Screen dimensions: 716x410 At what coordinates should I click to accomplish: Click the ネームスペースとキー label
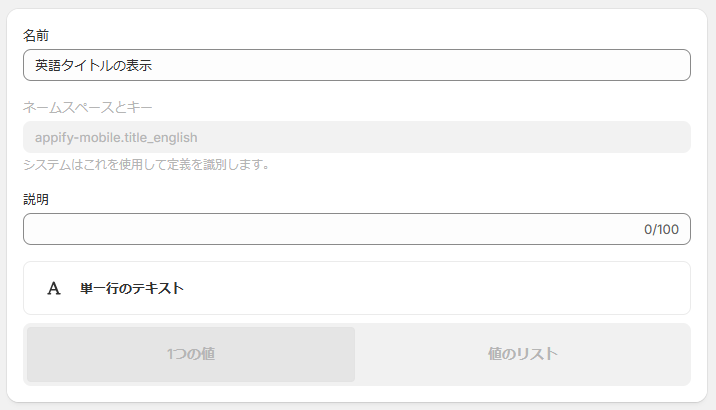point(88,107)
